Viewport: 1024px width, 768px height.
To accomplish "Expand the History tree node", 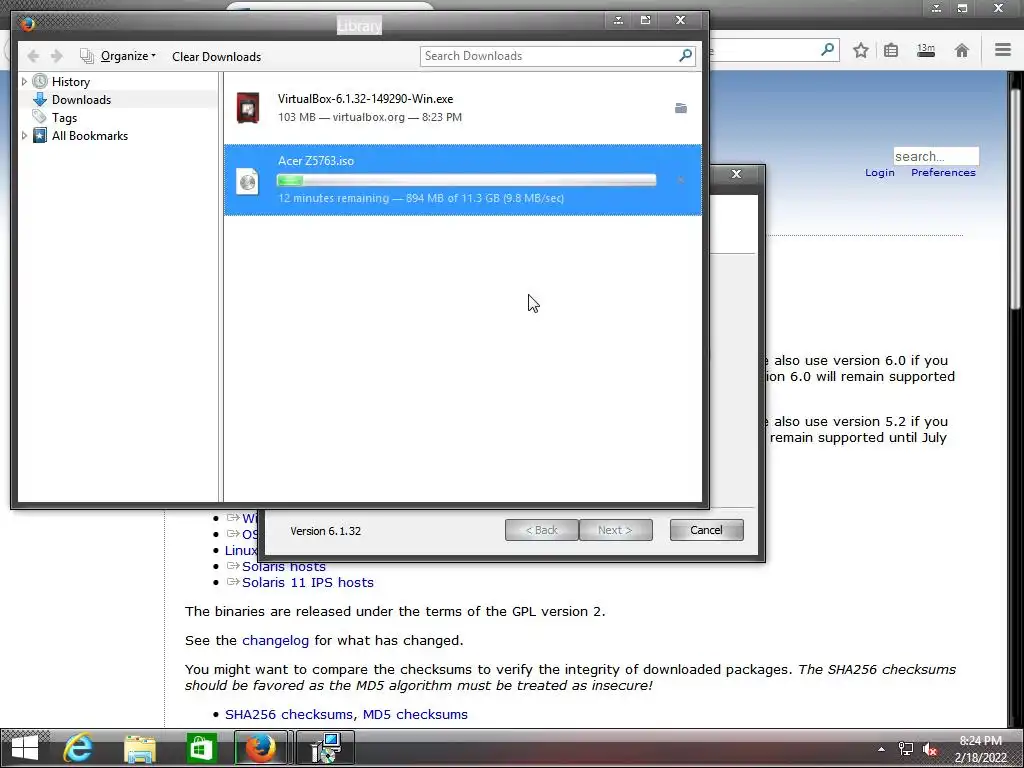I will click(24, 82).
